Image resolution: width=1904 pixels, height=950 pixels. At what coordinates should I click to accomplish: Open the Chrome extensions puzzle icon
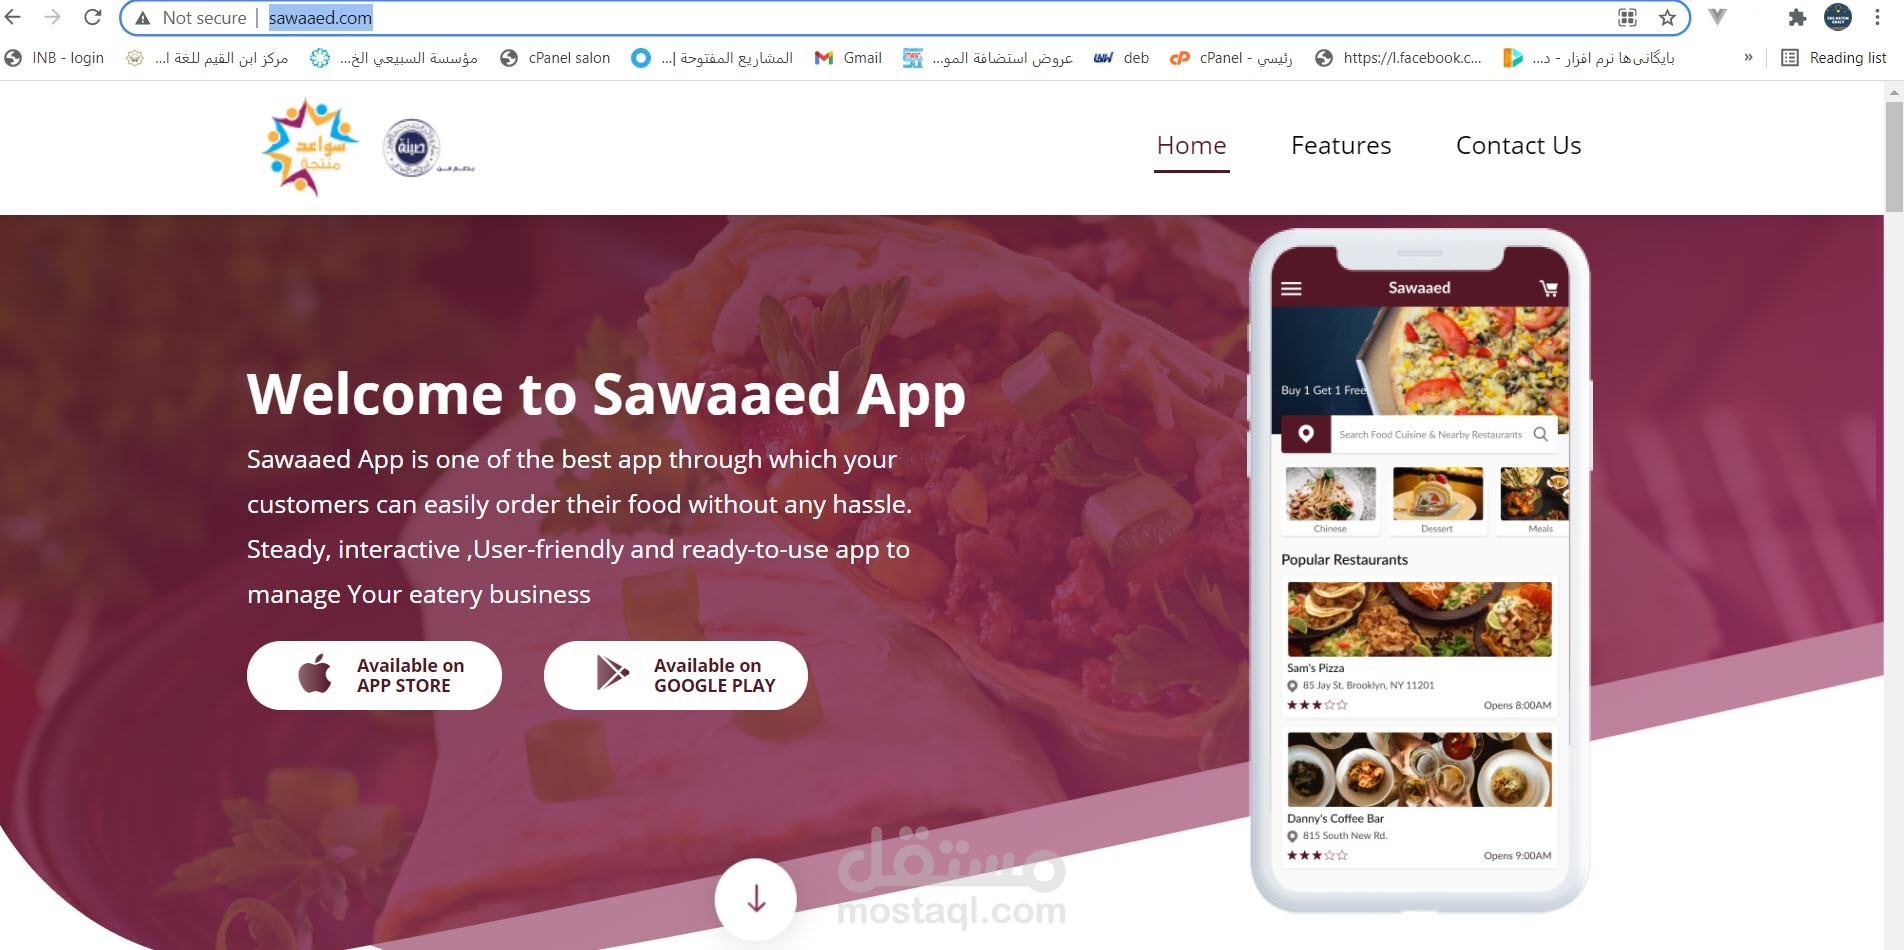tap(1797, 17)
